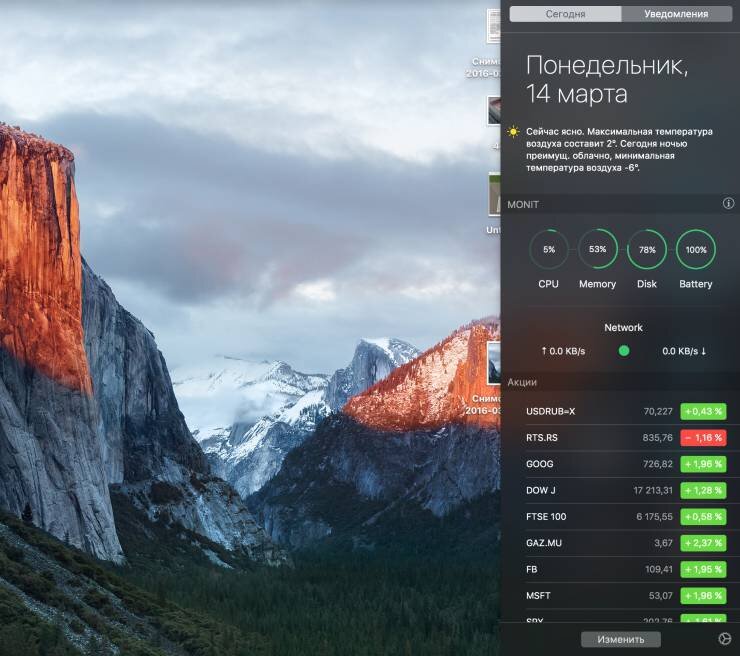The width and height of the screenshot is (740, 656).
Task: Click the Battery 100% ring
Action: pos(696,249)
